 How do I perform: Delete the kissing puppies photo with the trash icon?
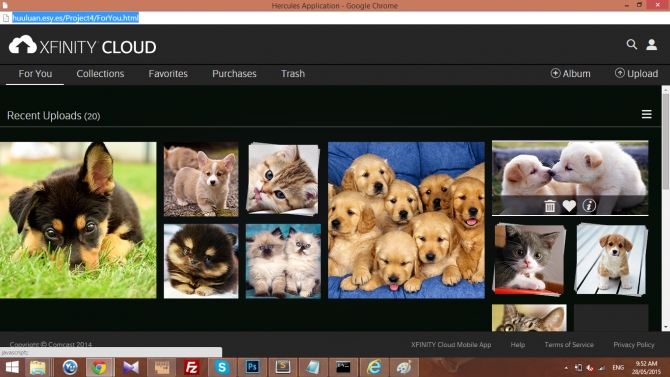[550, 206]
